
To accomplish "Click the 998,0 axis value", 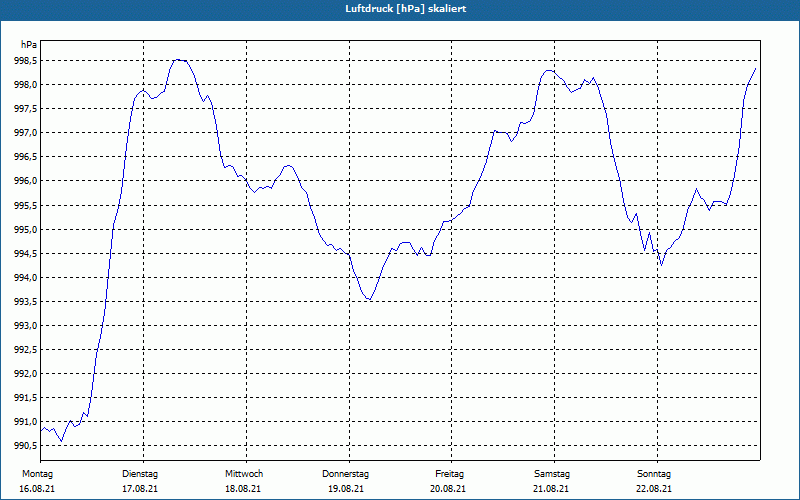I will click(24, 85).
